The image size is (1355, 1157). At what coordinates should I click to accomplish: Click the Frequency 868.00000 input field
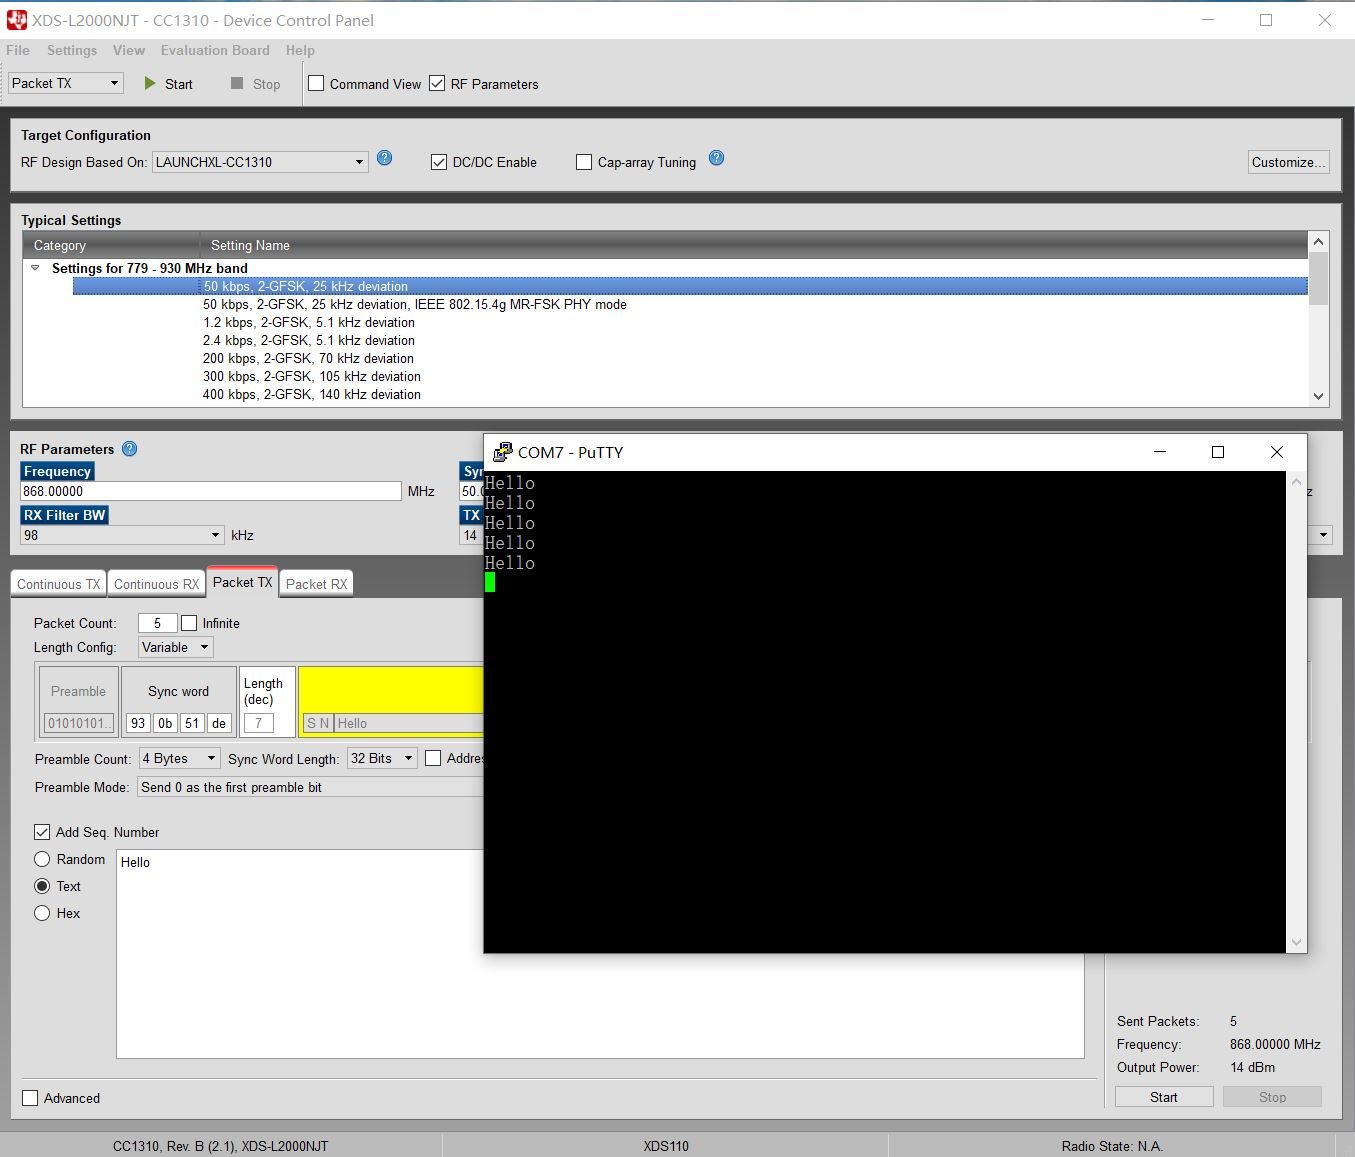(211, 491)
